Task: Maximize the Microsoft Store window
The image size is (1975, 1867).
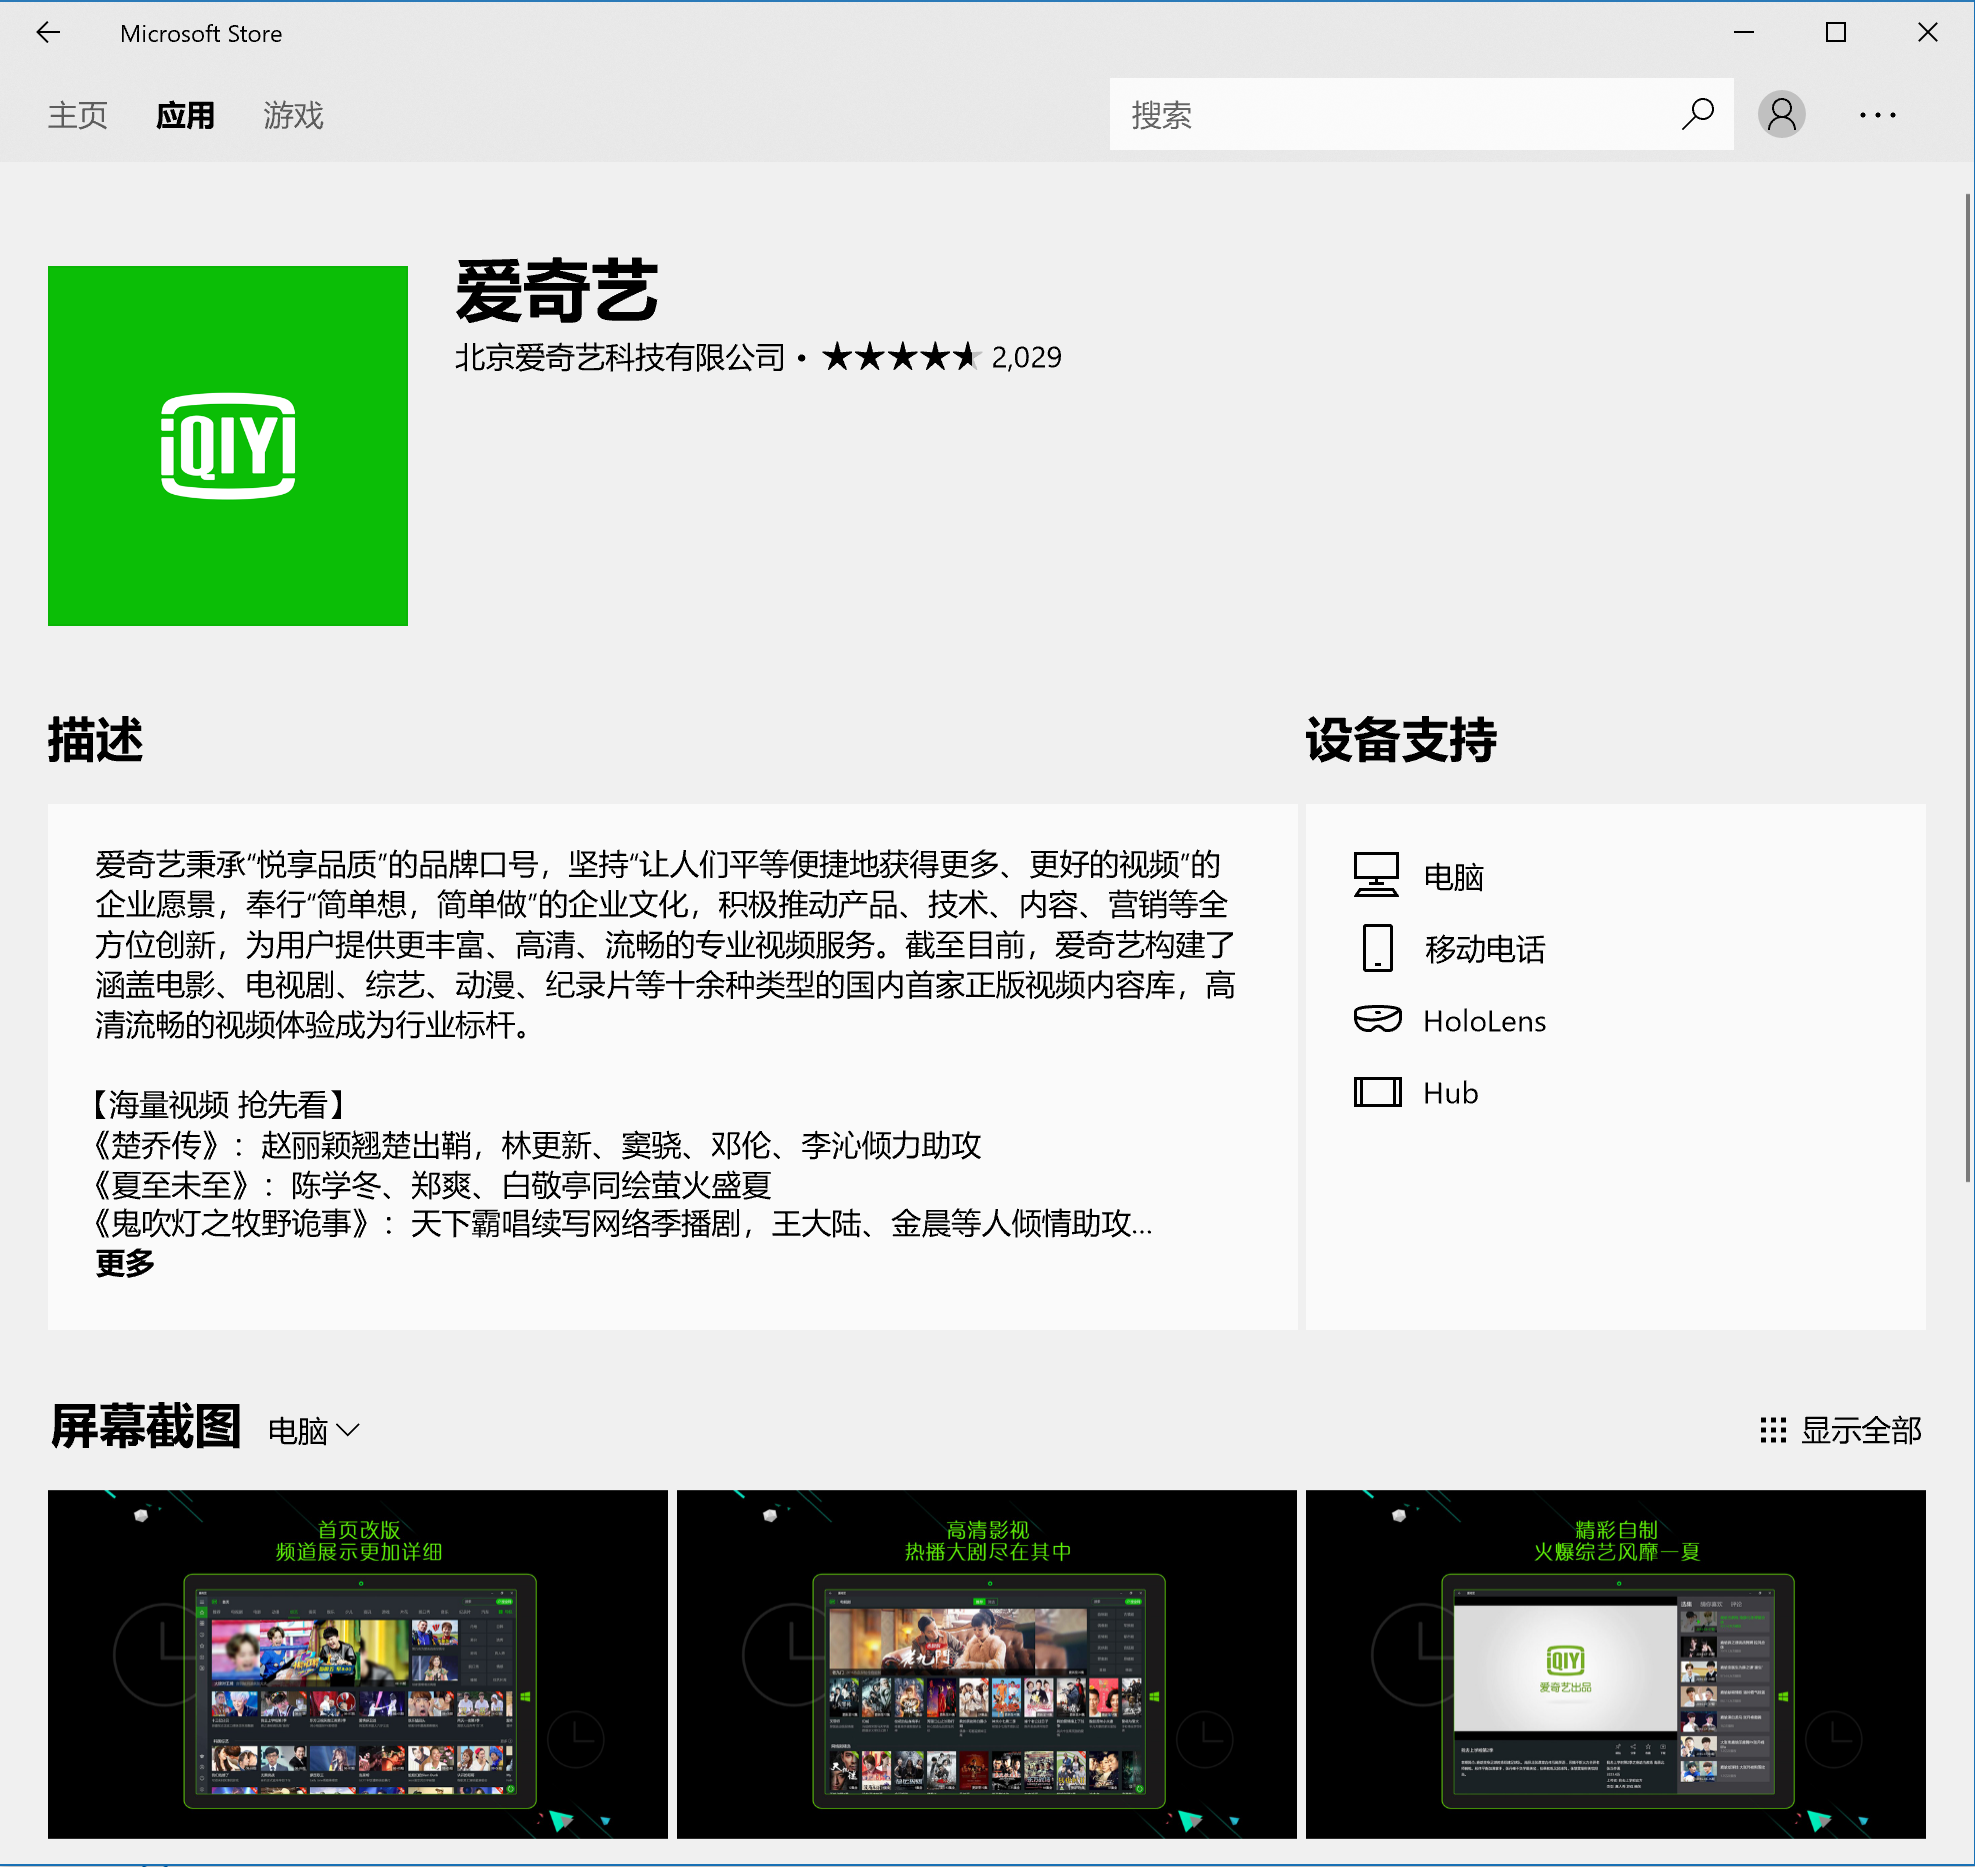Action: 1836,33
